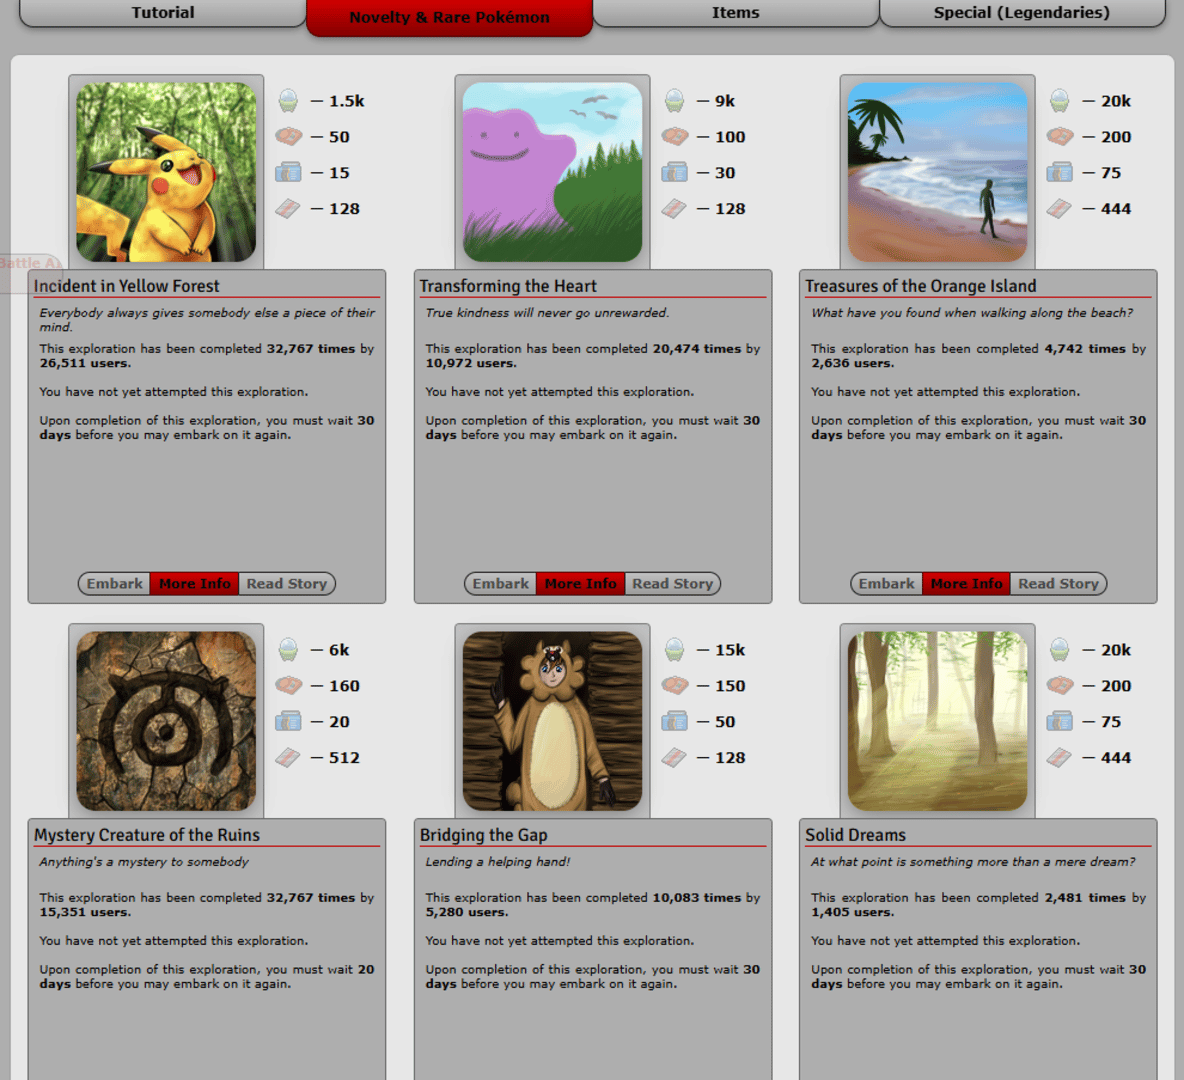Read Story for Treasures of the Orange Island
Screen dimensions: 1184x1080
point(1058,584)
